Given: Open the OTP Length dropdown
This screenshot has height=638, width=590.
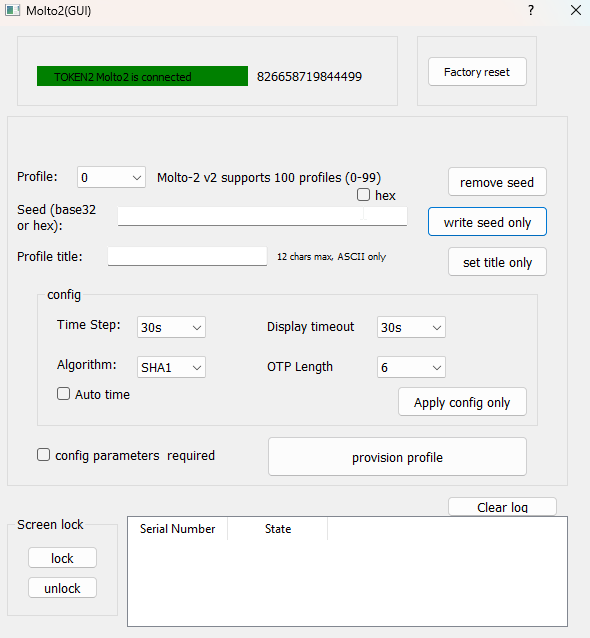Looking at the screenshot, I should pos(411,367).
